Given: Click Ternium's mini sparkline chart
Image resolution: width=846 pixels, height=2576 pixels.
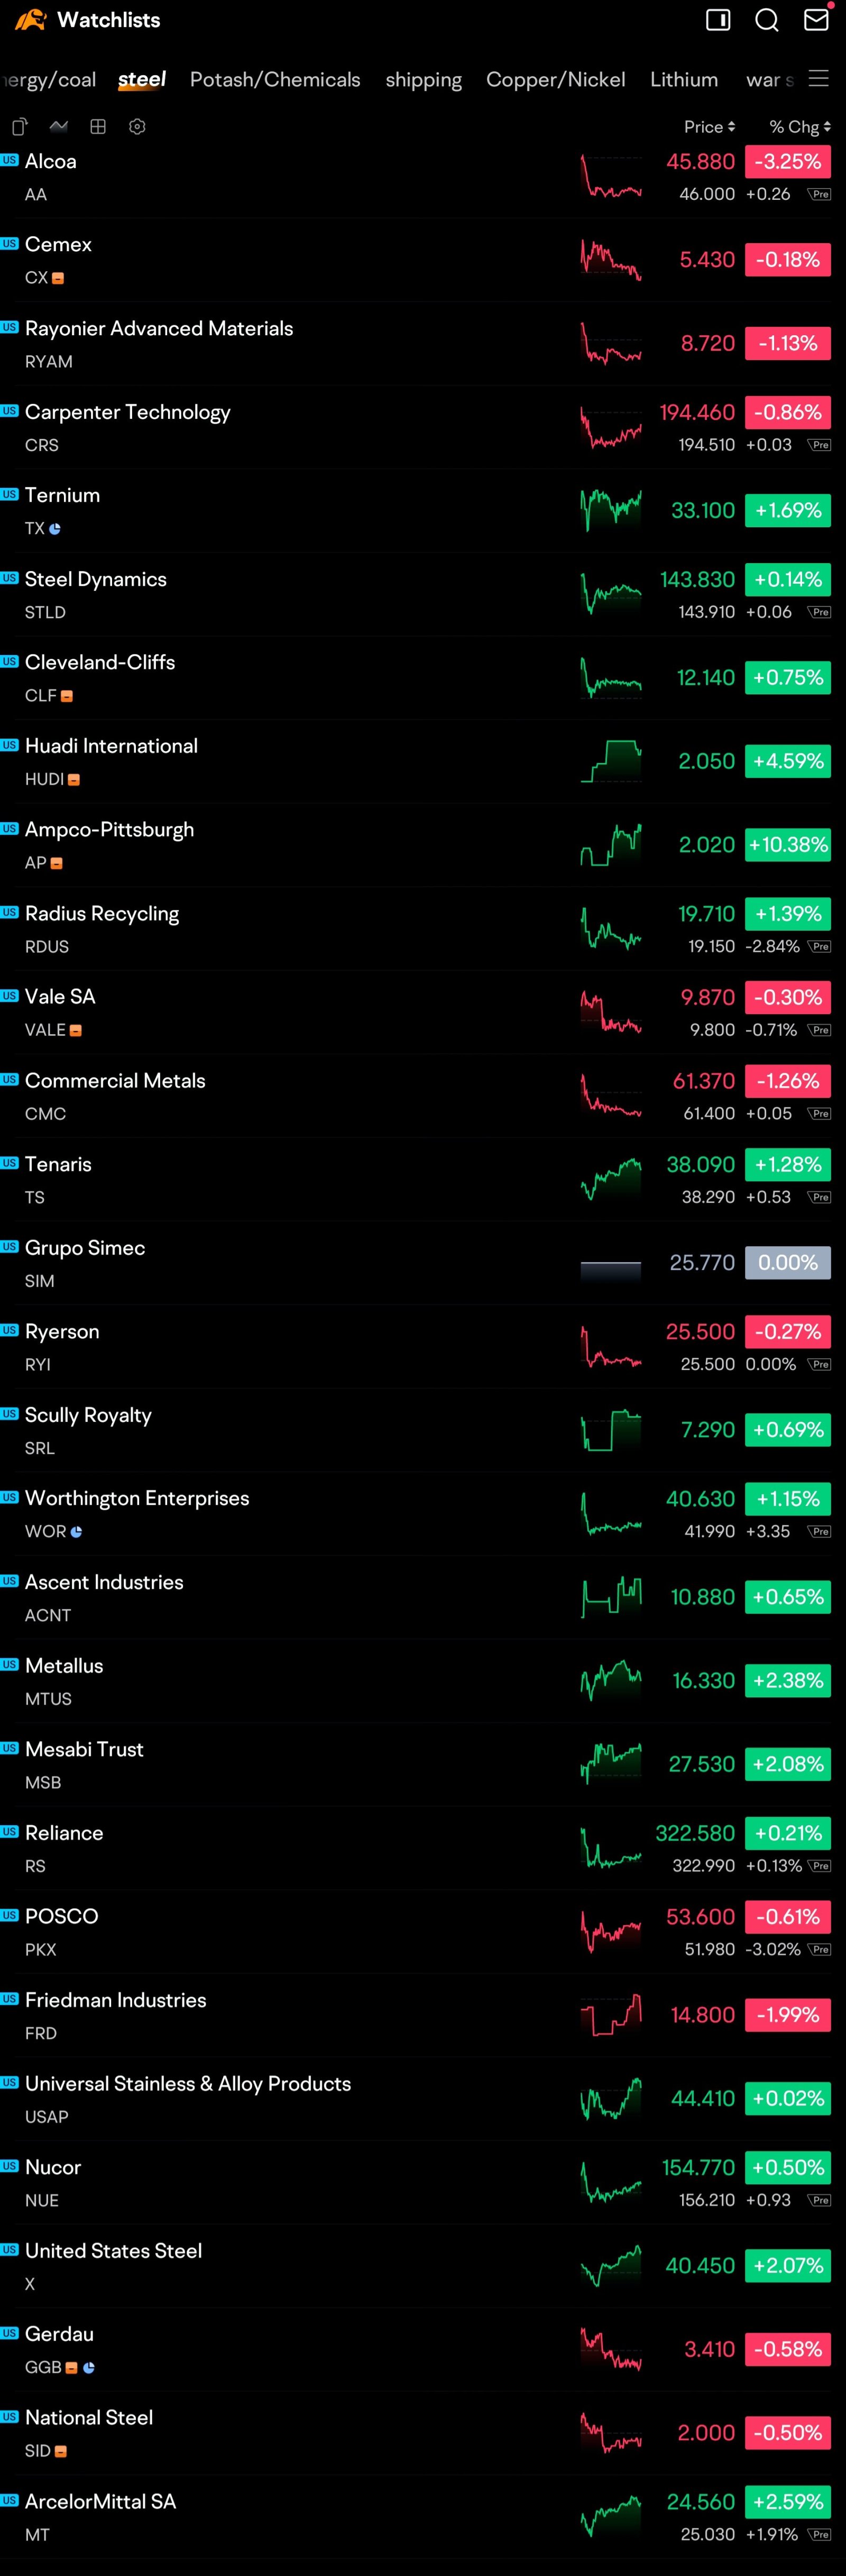Looking at the screenshot, I should pyautogui.click(x=611, y=510).
